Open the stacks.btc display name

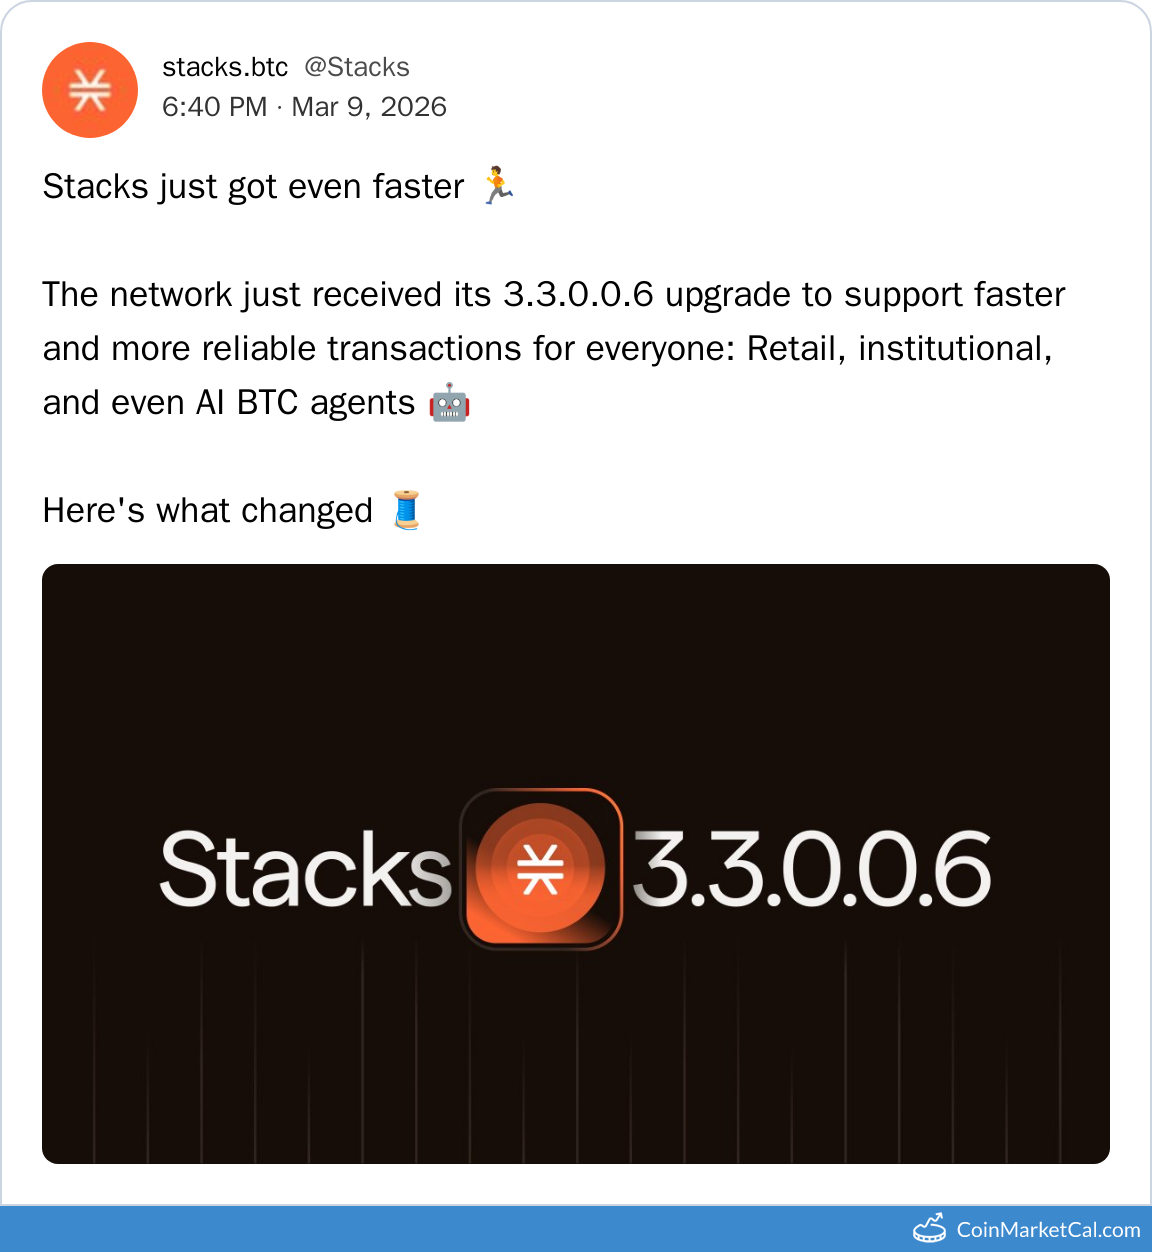click(225, 67)
